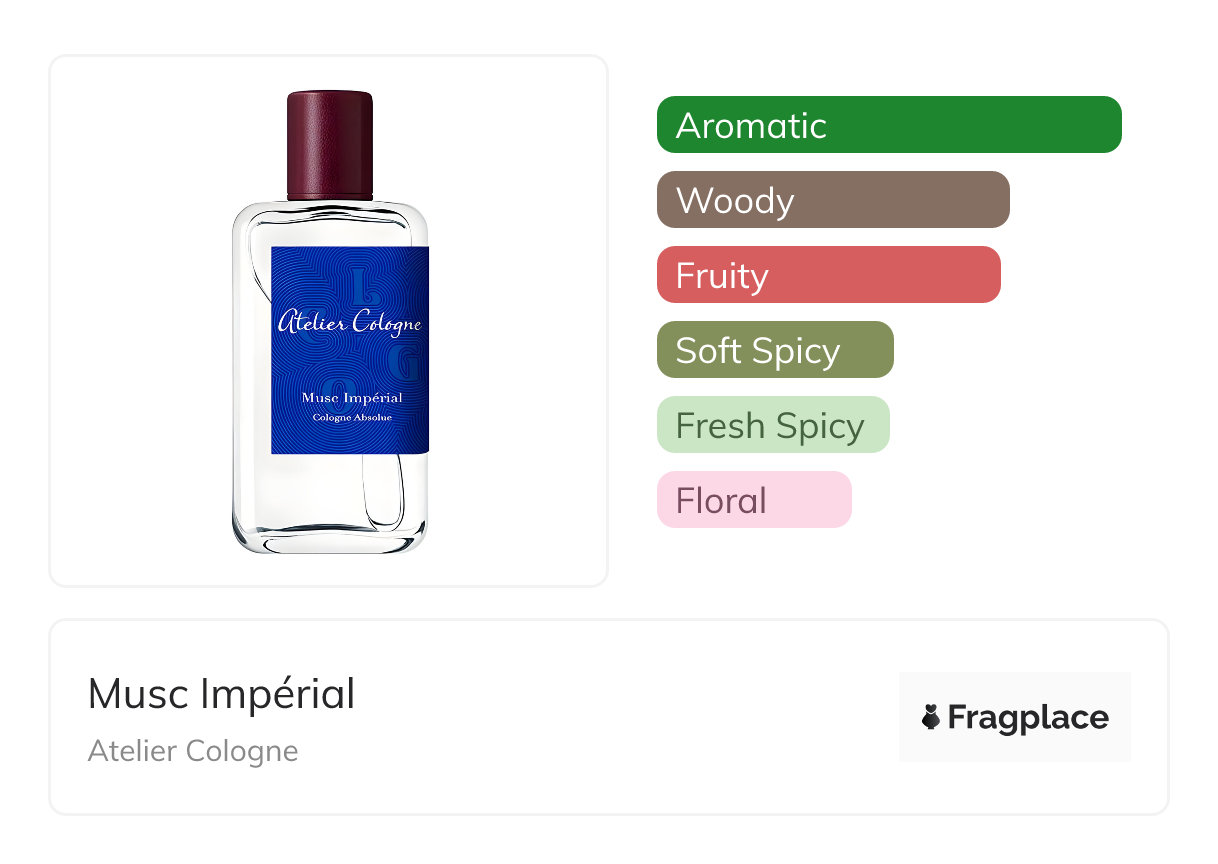This screenshot has width=1218, height=864.
Task: Choose the Soft Spicy accord bar
Action: (775, 350)
